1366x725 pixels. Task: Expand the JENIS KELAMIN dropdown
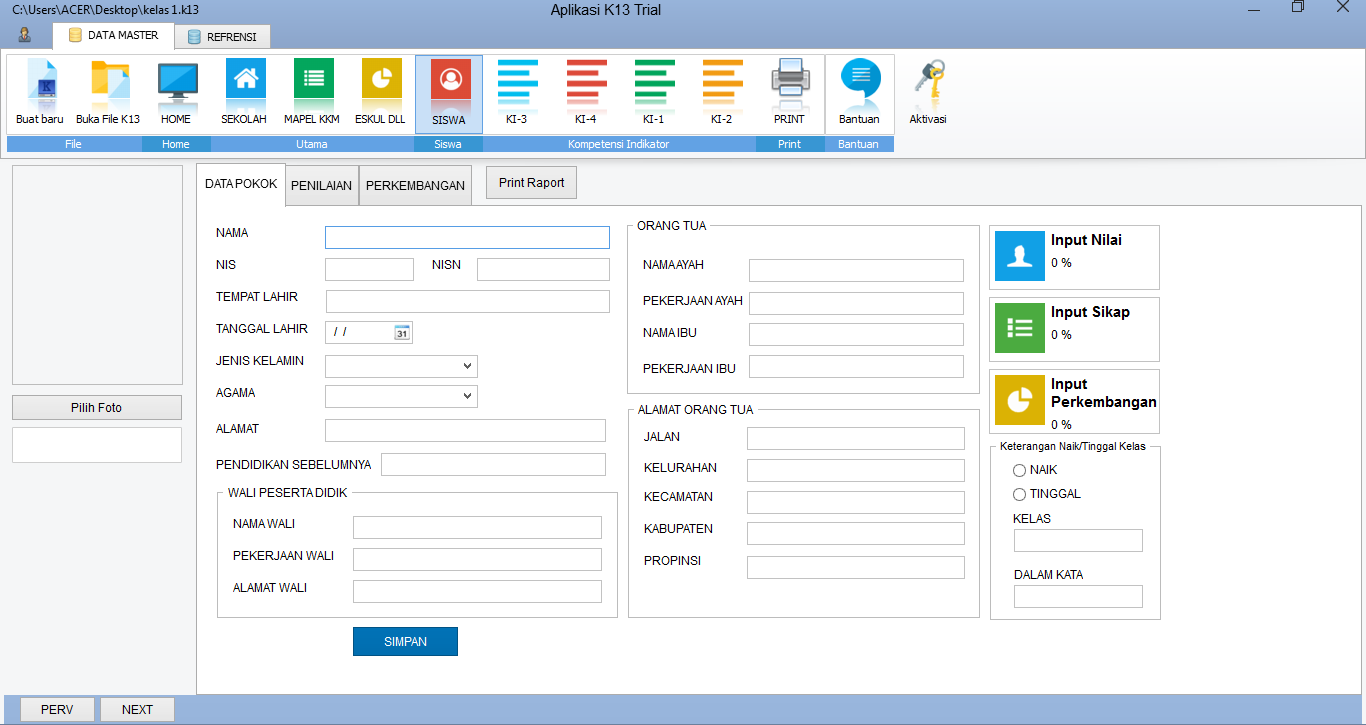tap(467, 366)
